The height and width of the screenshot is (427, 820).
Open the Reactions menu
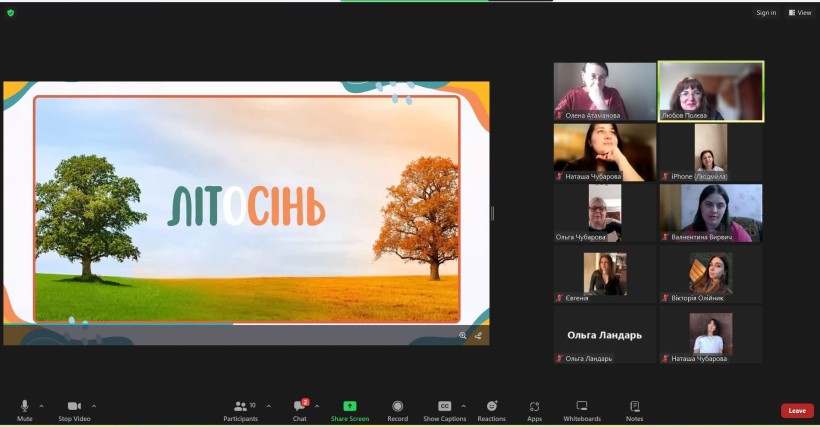(491, 408)
